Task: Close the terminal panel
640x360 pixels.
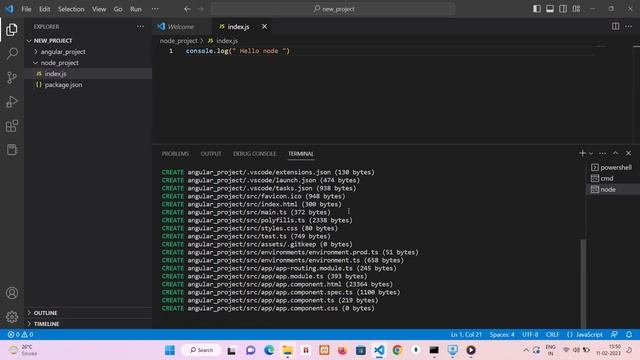Action: (629, 153)
